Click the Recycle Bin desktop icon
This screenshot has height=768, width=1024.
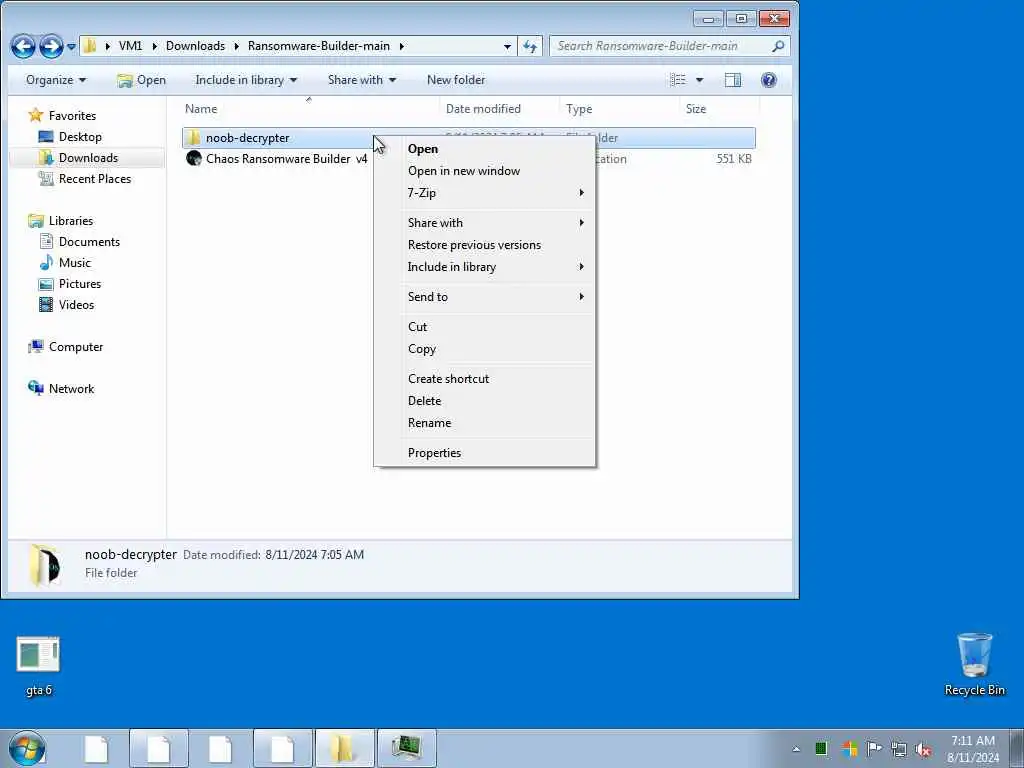click(x=974, y=664)
